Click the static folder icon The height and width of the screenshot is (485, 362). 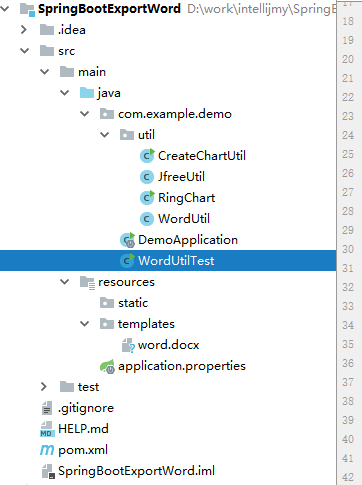pos(107,303)
